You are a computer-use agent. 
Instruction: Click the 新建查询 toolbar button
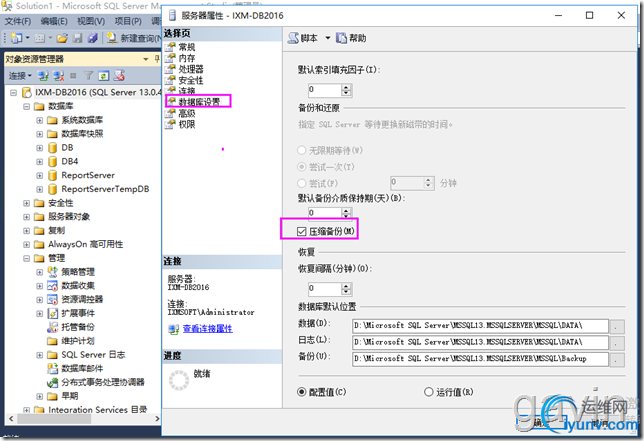pyautogui.click(x=134, y=38)
